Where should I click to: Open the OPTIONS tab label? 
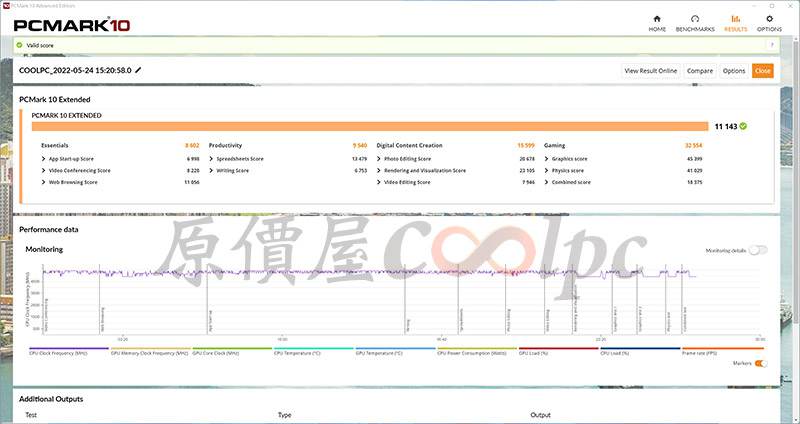[x=769, y=29]
